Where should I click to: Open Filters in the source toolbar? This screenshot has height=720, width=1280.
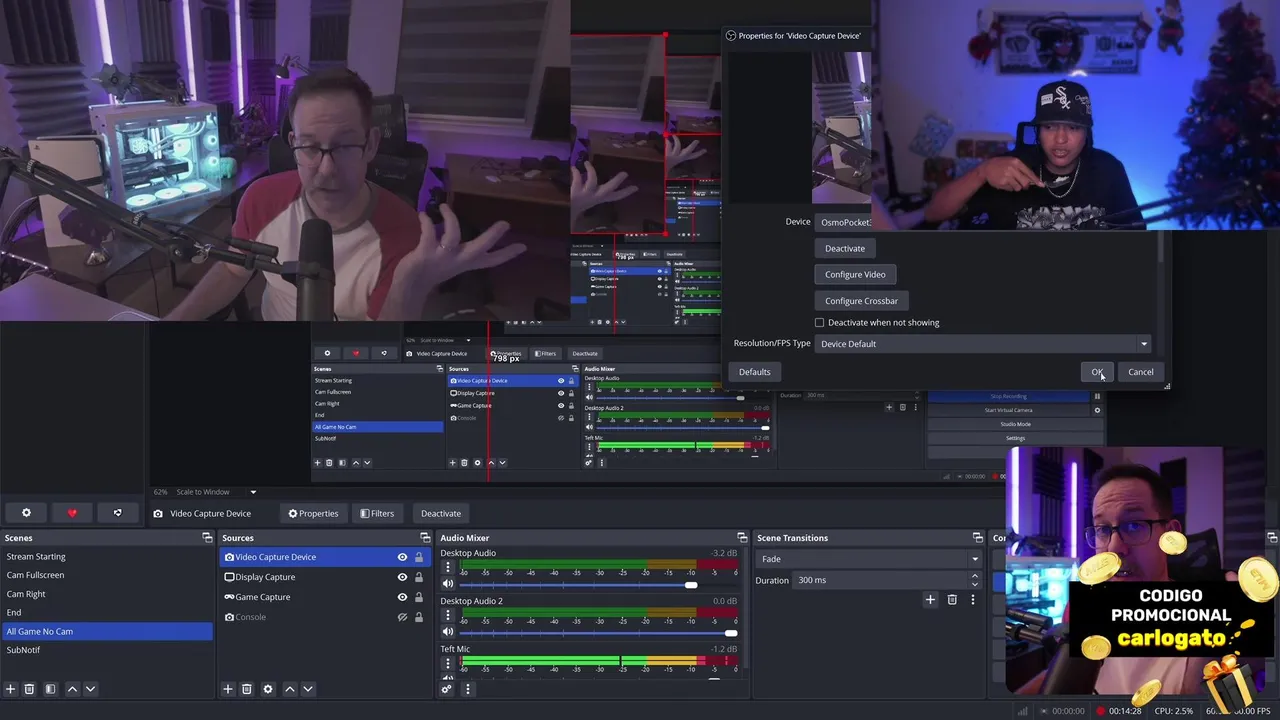pos(377,513)
